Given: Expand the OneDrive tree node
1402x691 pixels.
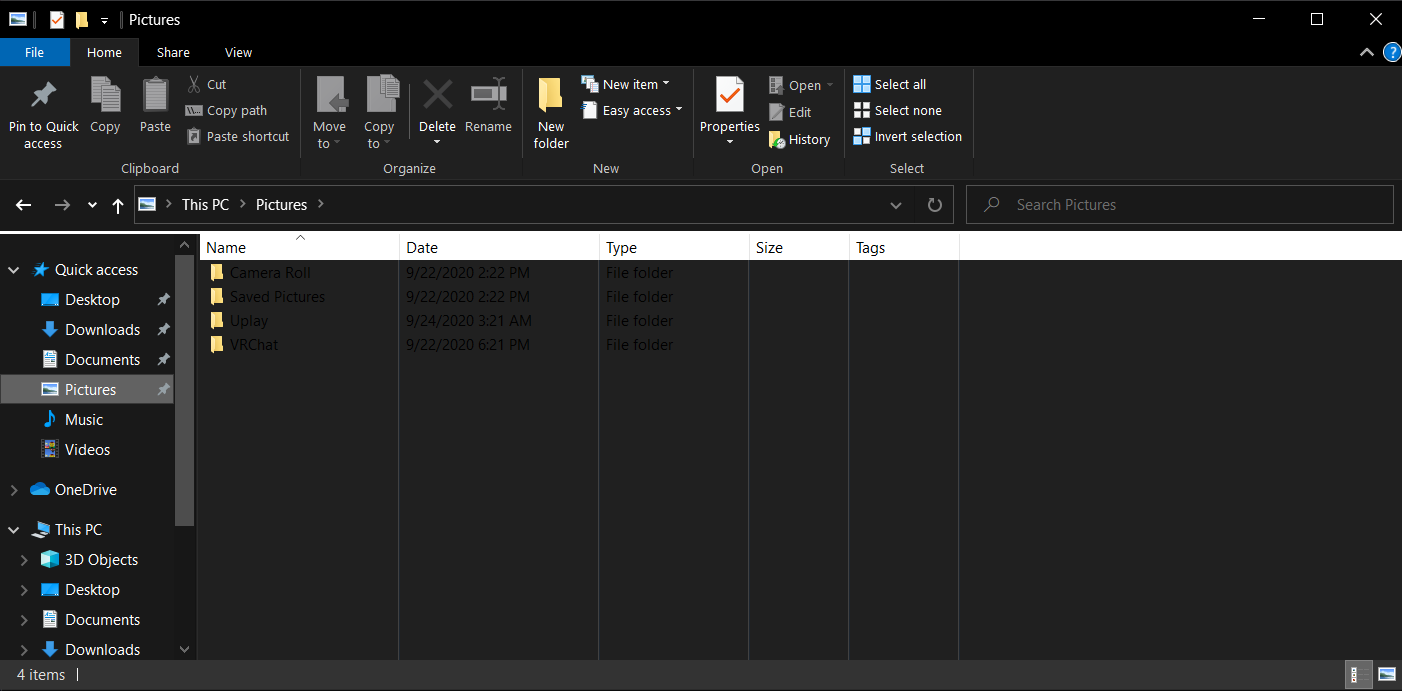Looking at the screenshot, I should [x=14, y=490].
